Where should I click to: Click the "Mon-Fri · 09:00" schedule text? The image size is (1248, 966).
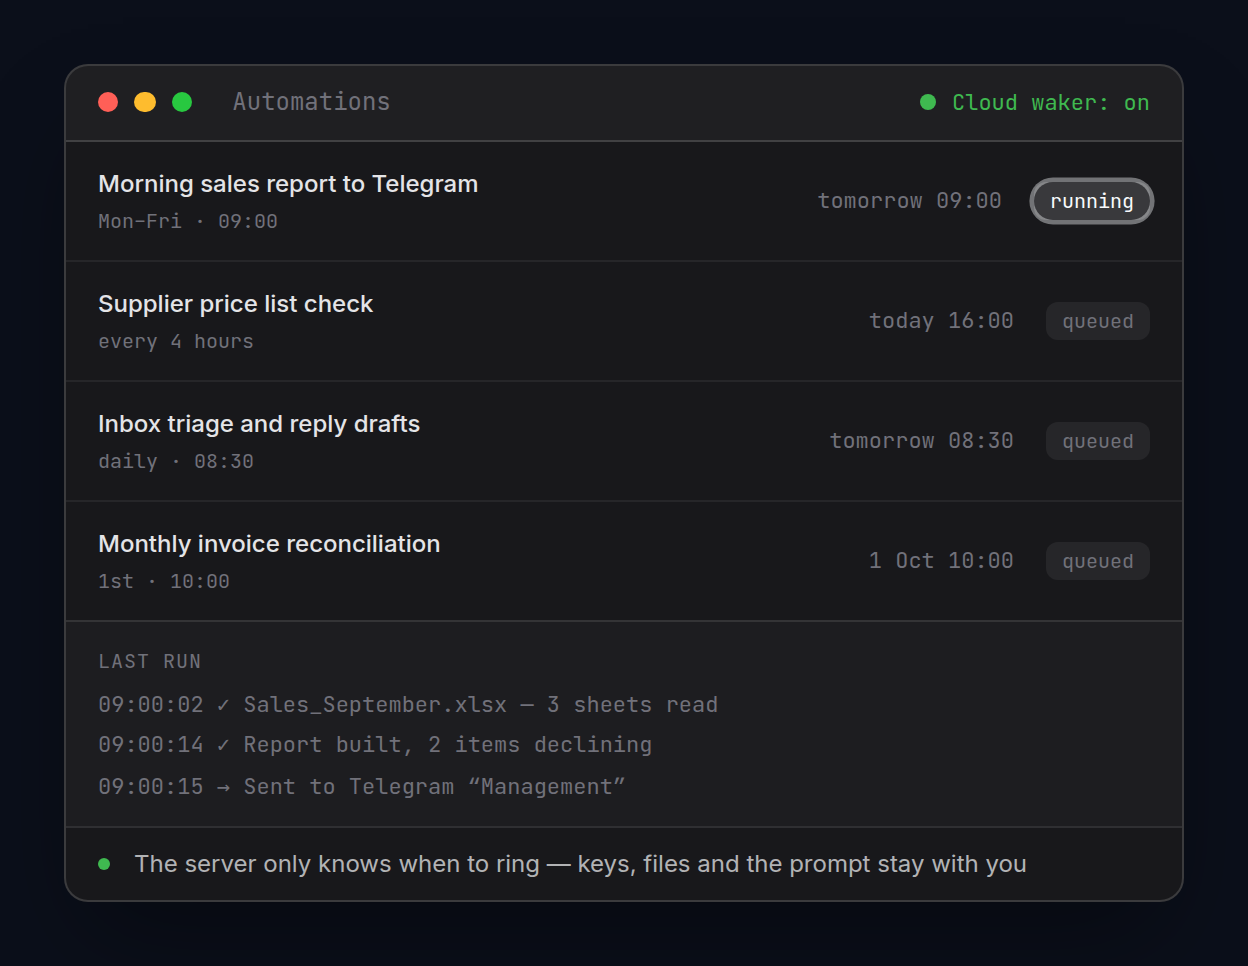(188, 221)
